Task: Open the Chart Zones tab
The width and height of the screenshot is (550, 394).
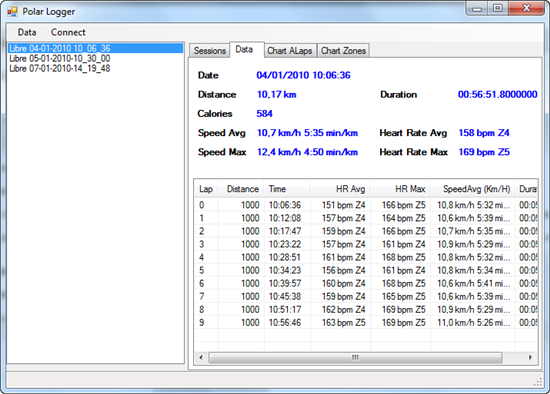Action: tap(343, 51)
